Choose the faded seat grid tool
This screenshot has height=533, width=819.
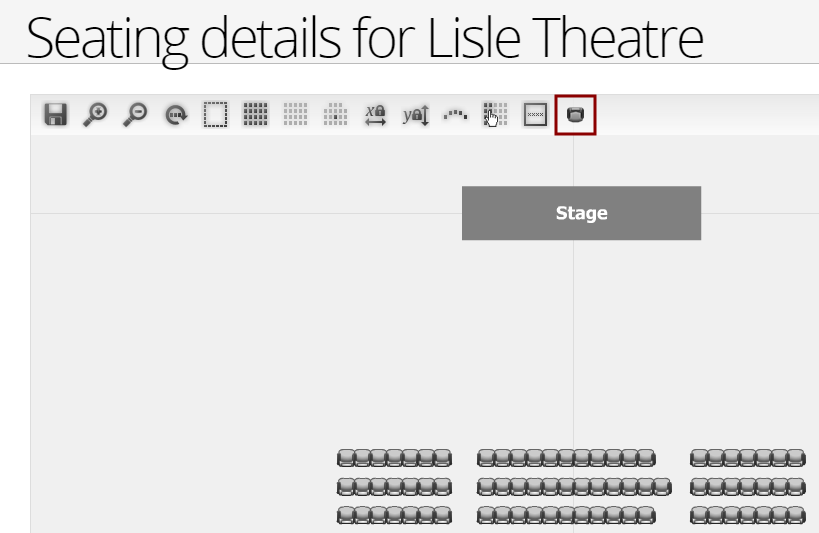pos(295,114)
